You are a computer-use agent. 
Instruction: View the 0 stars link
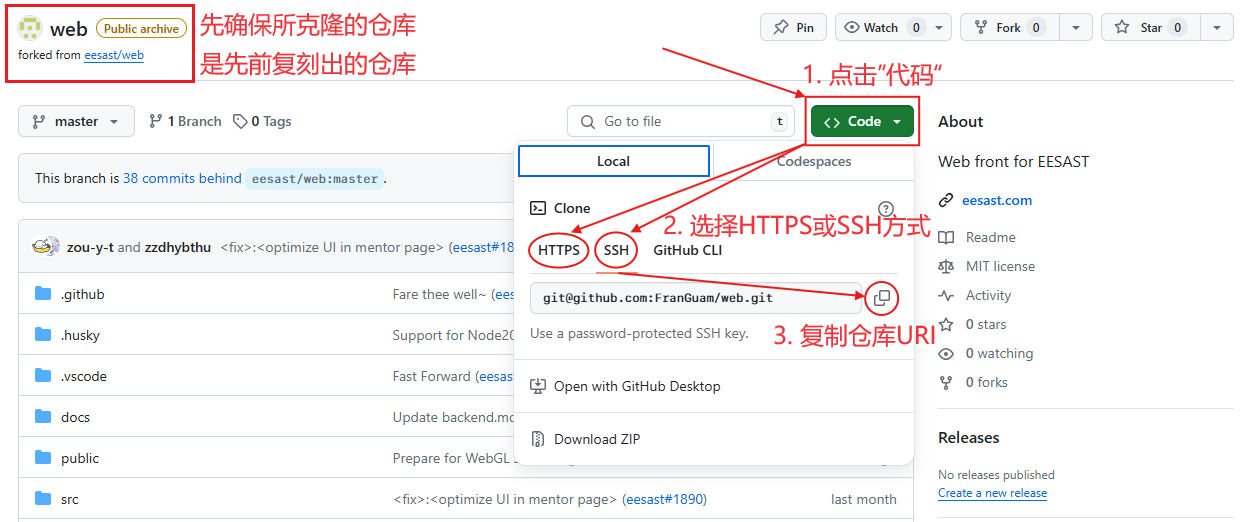pyautogui.click(x=986, y=324)
